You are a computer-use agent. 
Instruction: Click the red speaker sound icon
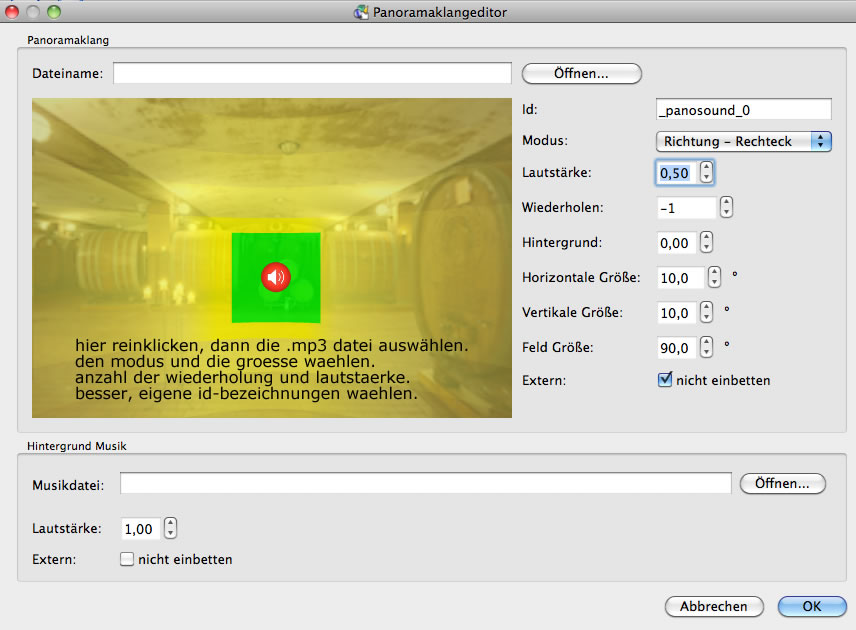pyautogui.click(x=276, y=277)
